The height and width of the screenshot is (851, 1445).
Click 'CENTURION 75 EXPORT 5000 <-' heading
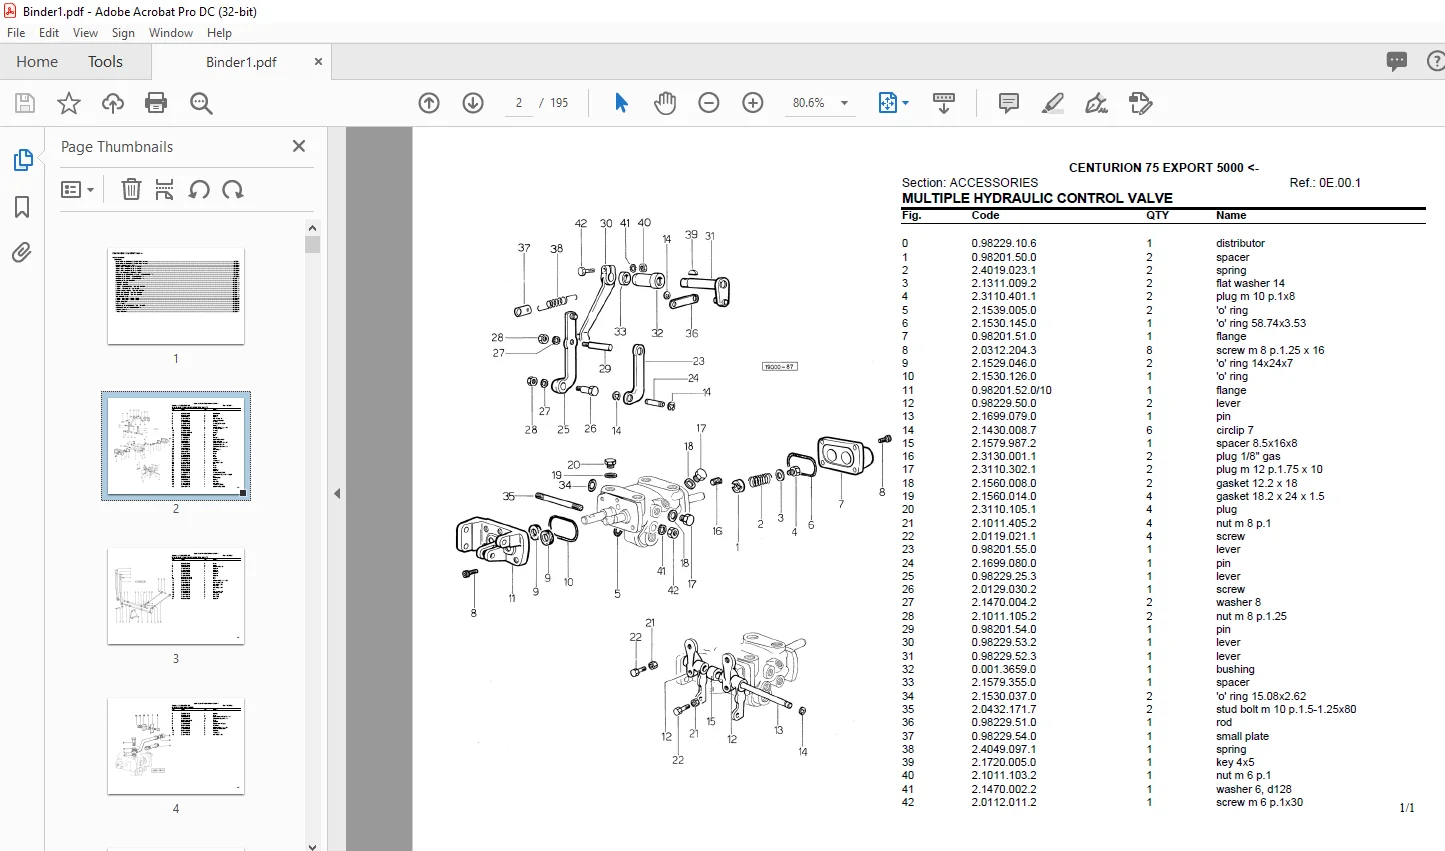tap(1164, 168)
